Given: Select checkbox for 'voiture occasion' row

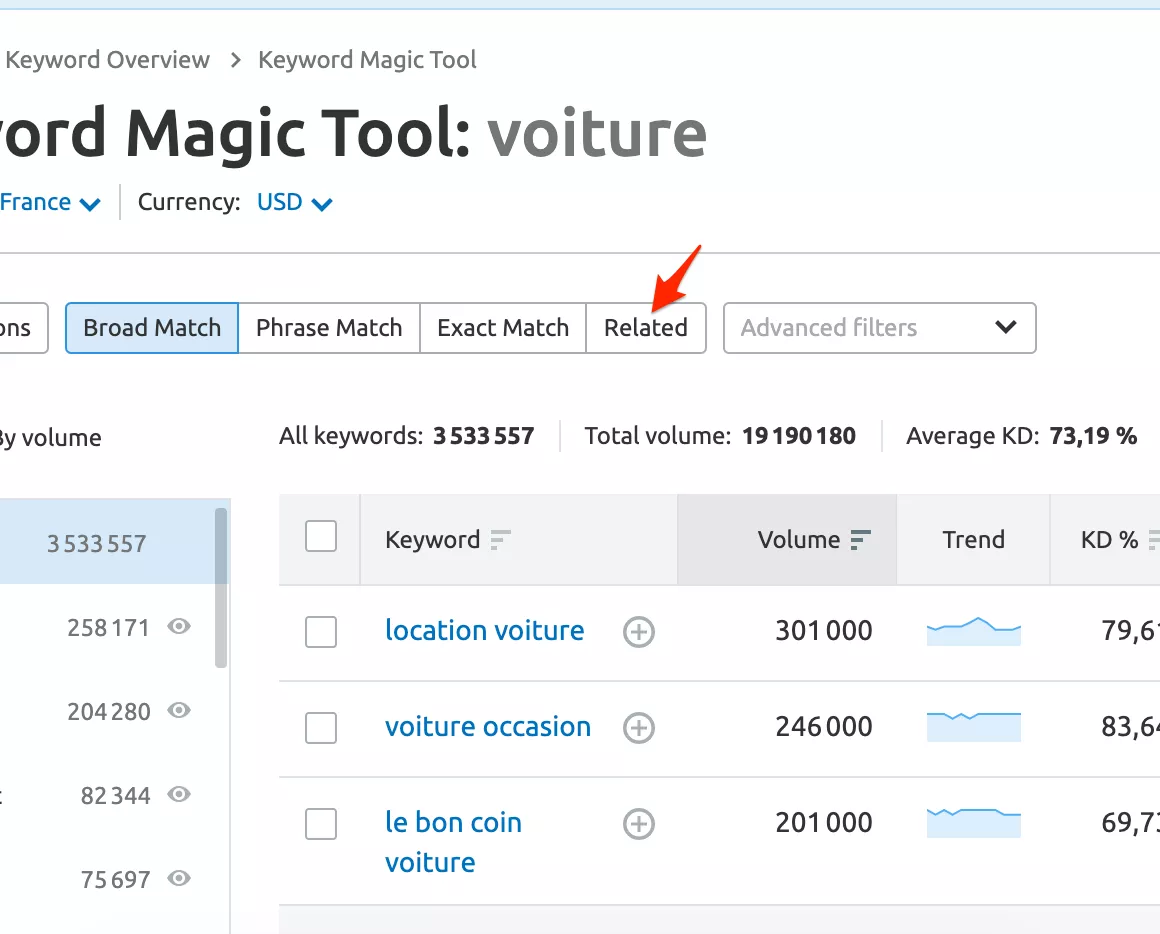Looking at the screenshot, I should point(321,728).
